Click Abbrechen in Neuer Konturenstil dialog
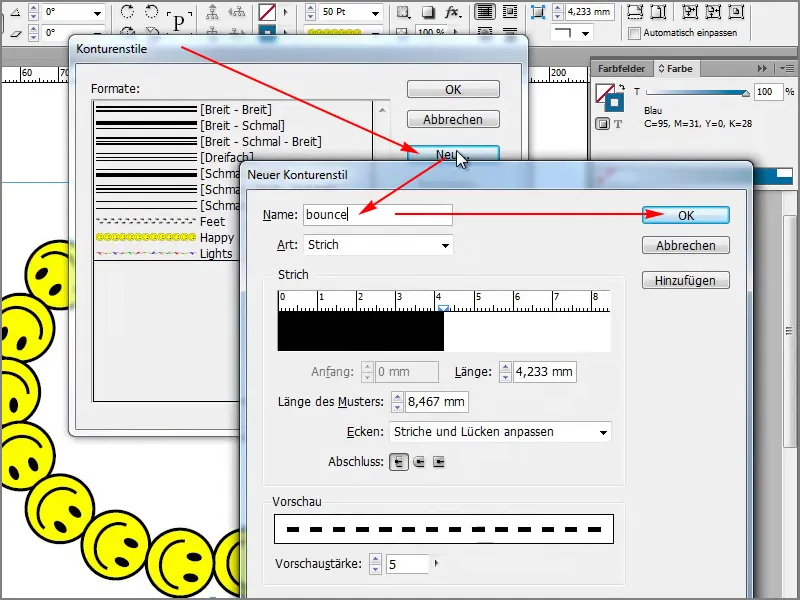The height and width of the screenshot is (600, 800). pos(686,245)
